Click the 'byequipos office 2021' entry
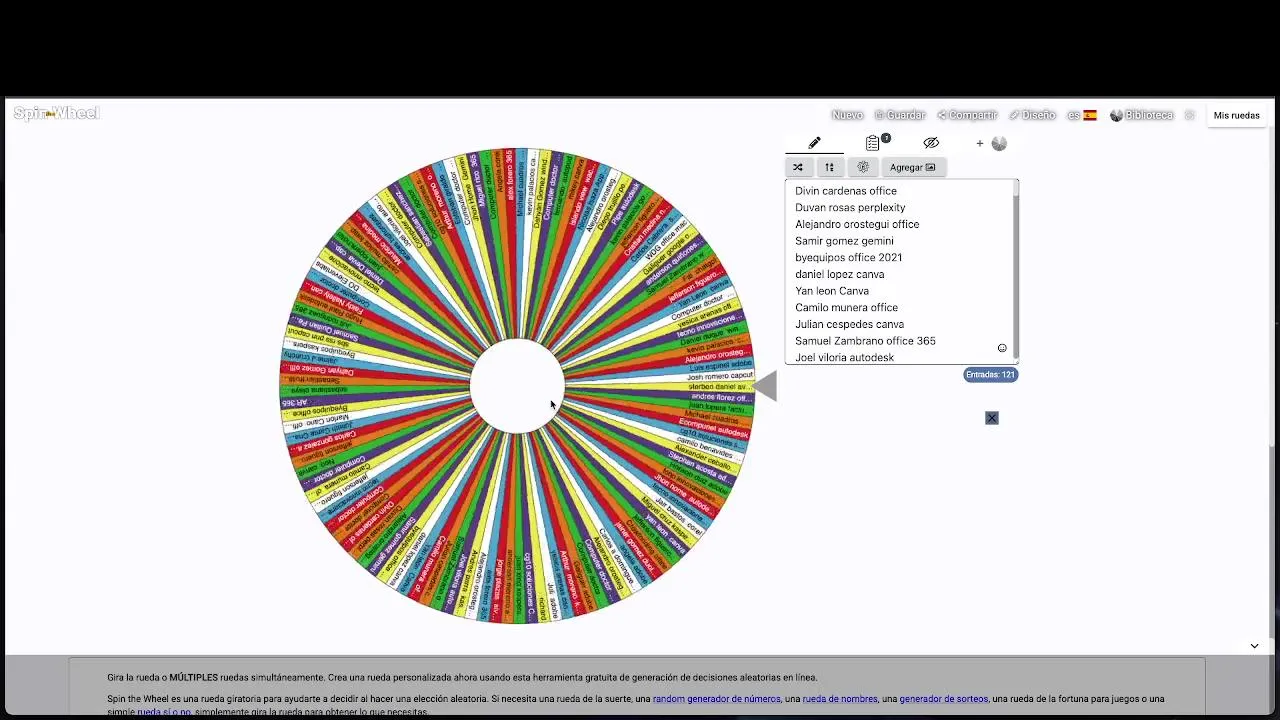 [849, 258]
